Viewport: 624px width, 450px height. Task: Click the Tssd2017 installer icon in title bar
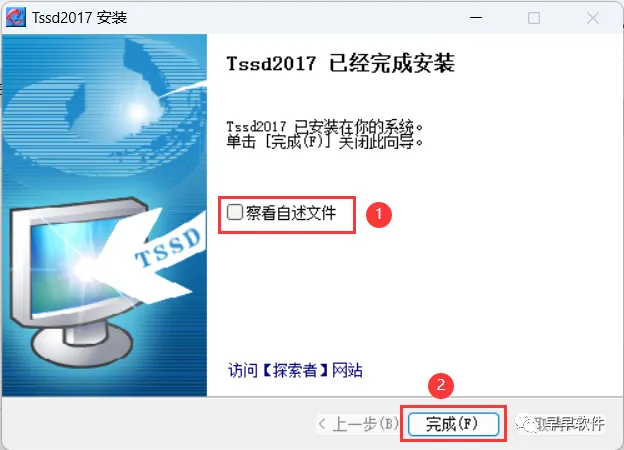16,17
